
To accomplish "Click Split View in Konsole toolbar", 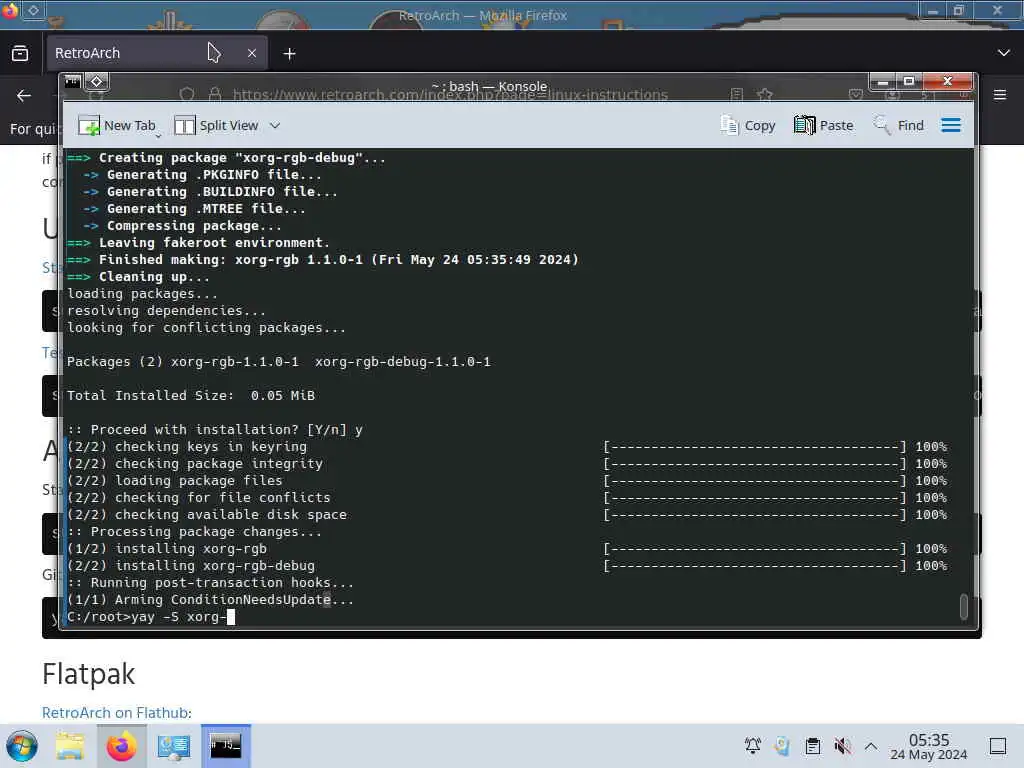I will coord(216,125).
